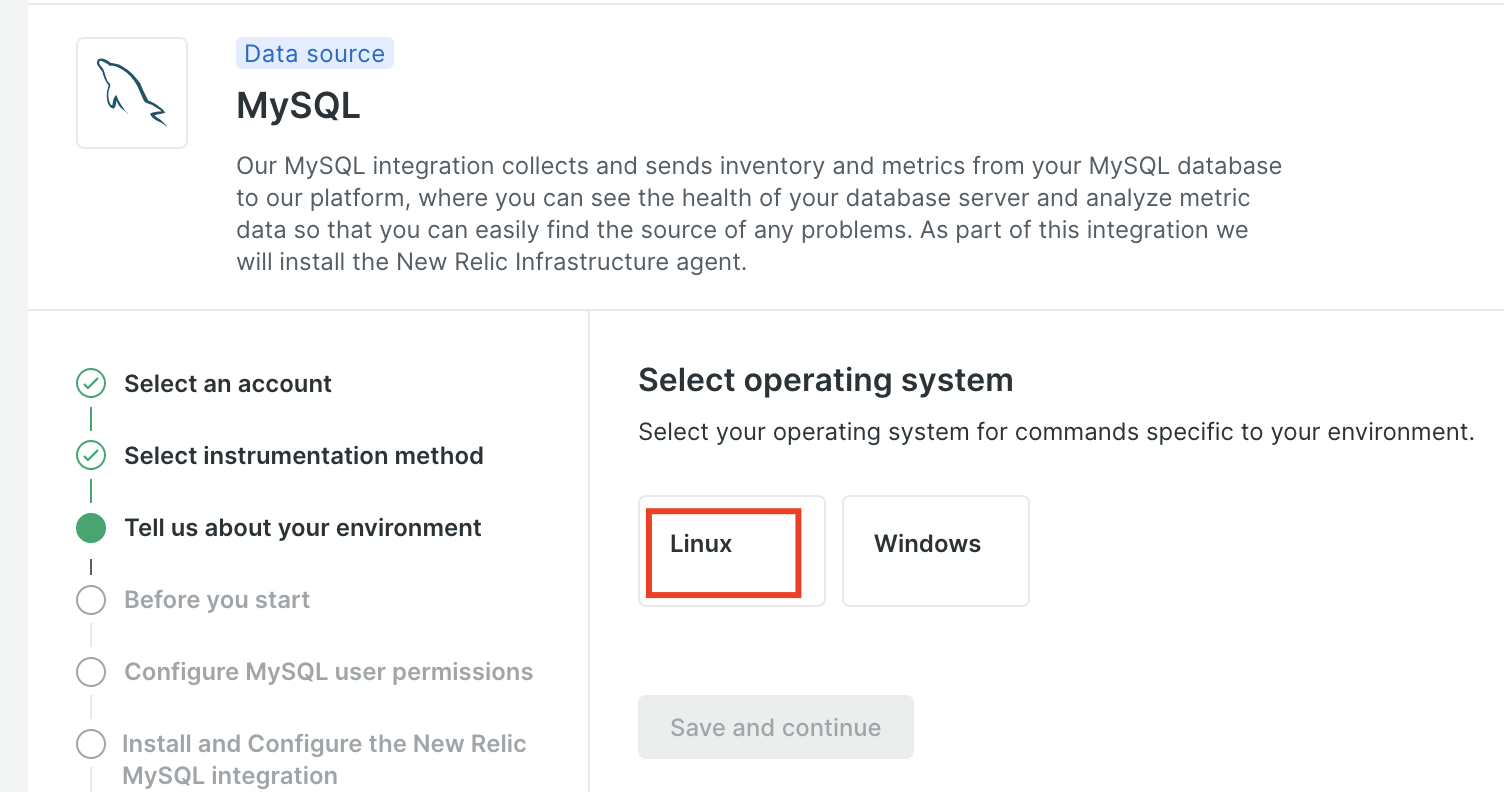Open the 'Install and Configure the New Relic MySQL integration' step

tap(324, 760)
